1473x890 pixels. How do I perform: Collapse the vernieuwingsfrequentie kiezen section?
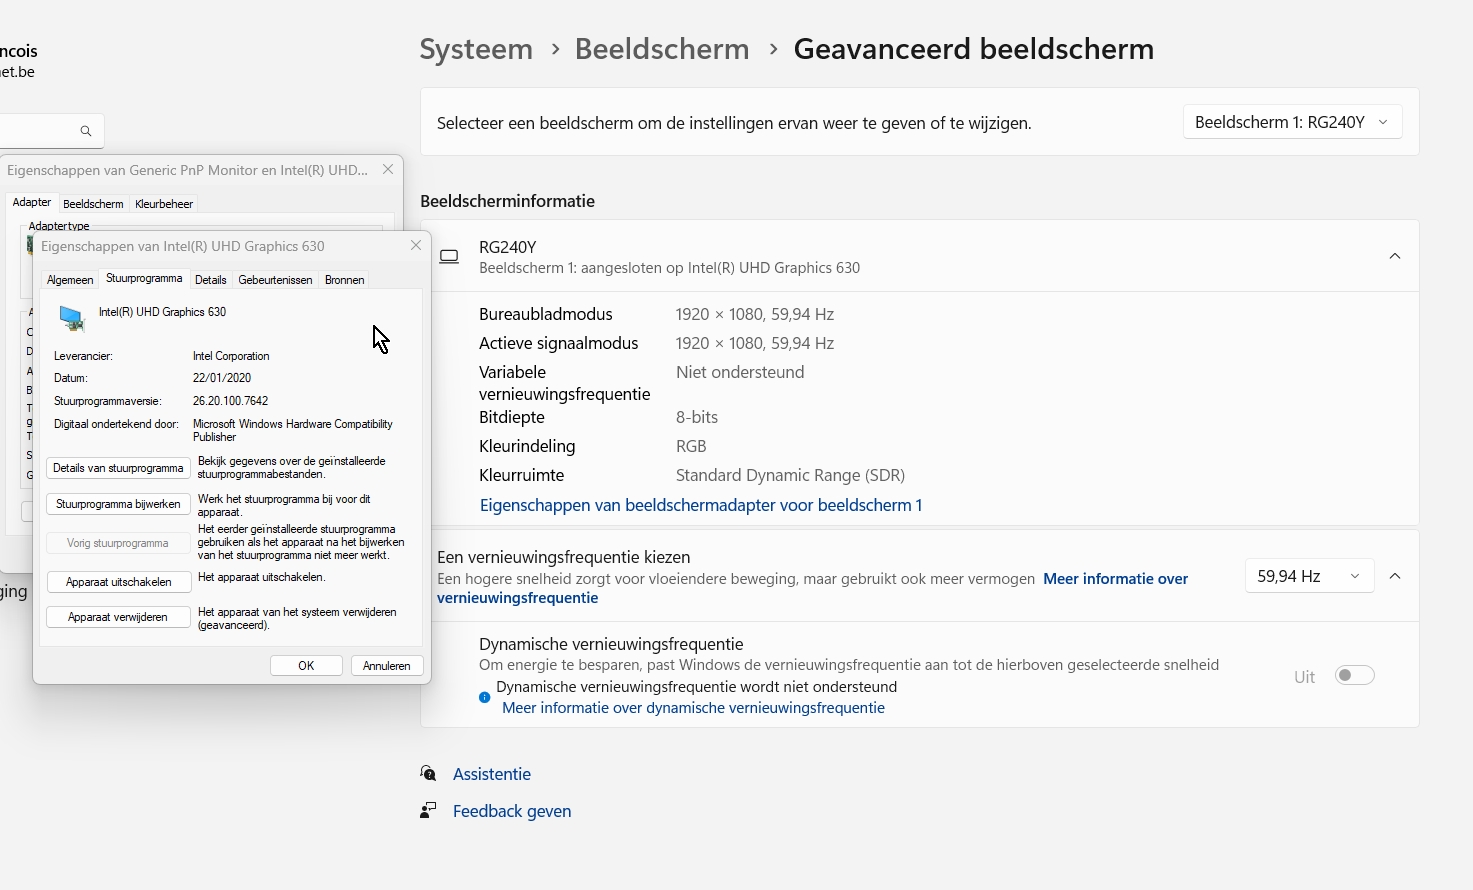coord(1394,576)
